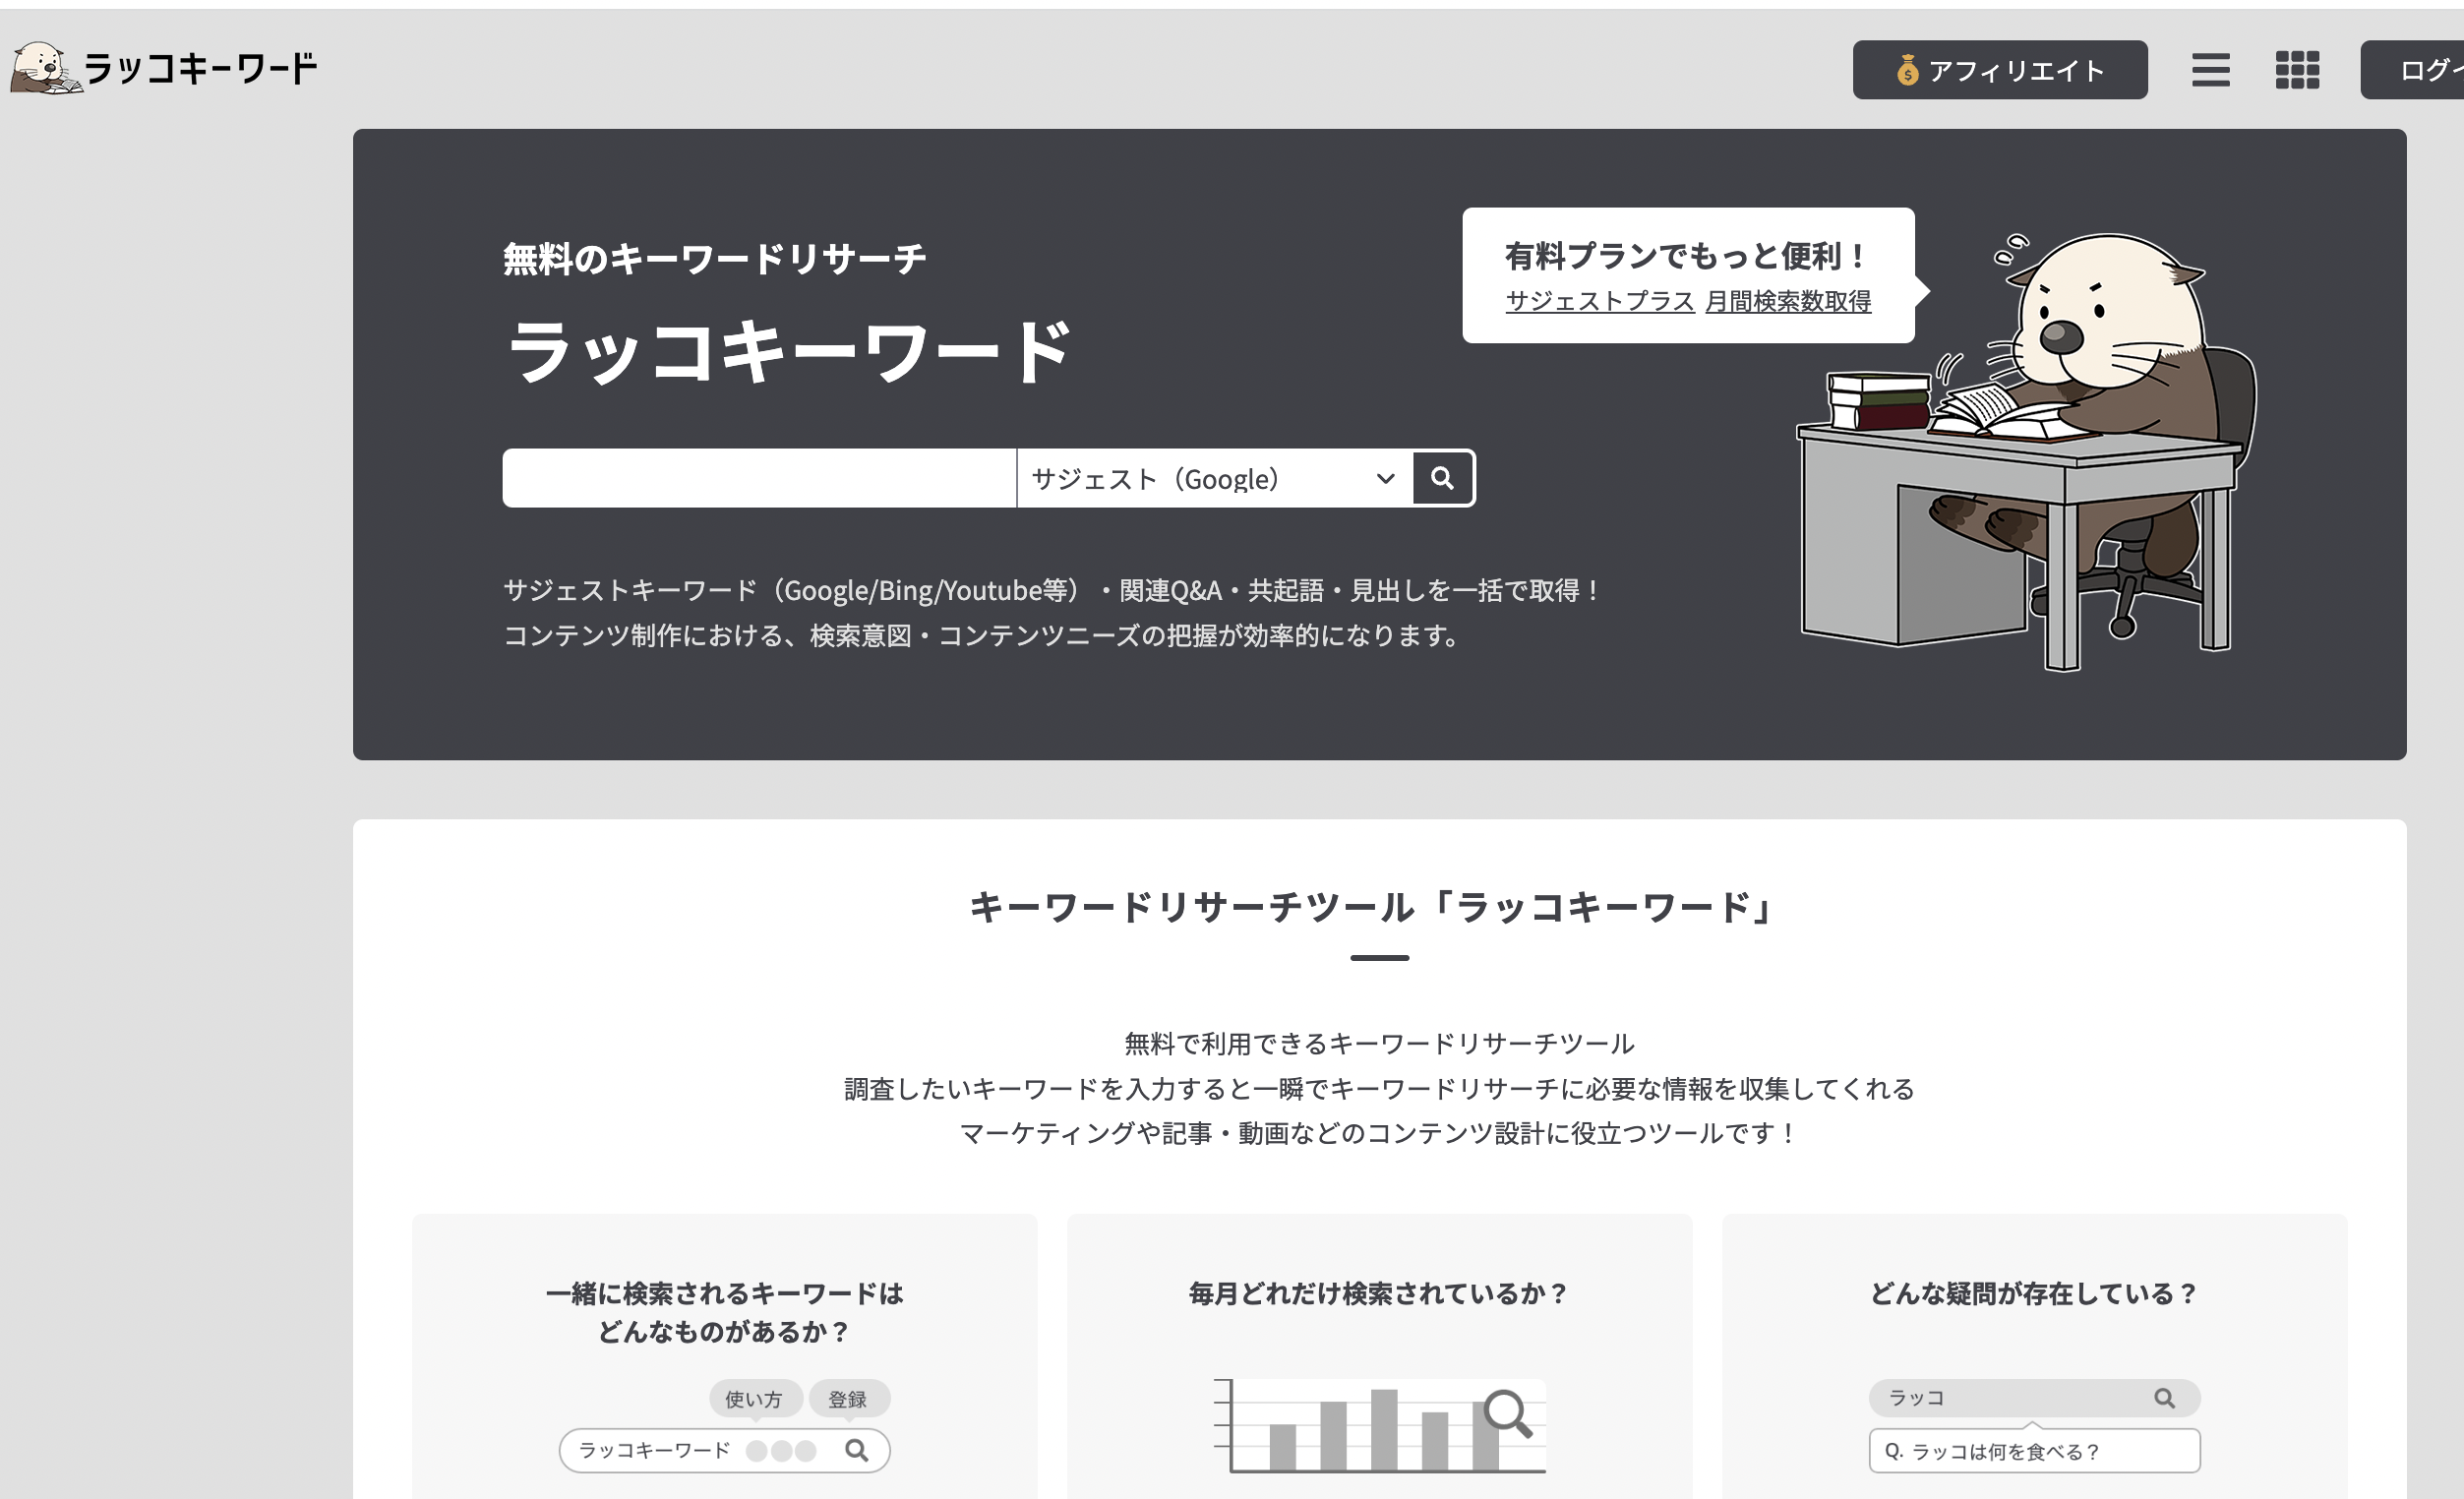Focus the keyword search input field

click(759, 478)
